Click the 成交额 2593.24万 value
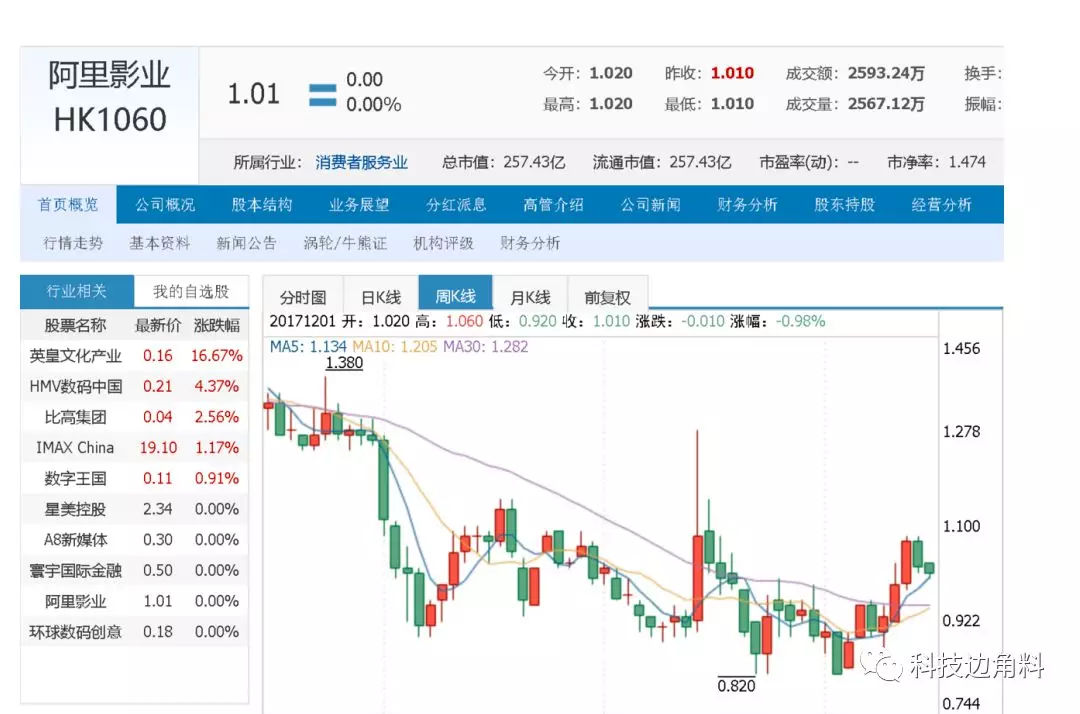The width and height of the screenshot is (1080, 714). pyautogui.click(x=886, y=74)
